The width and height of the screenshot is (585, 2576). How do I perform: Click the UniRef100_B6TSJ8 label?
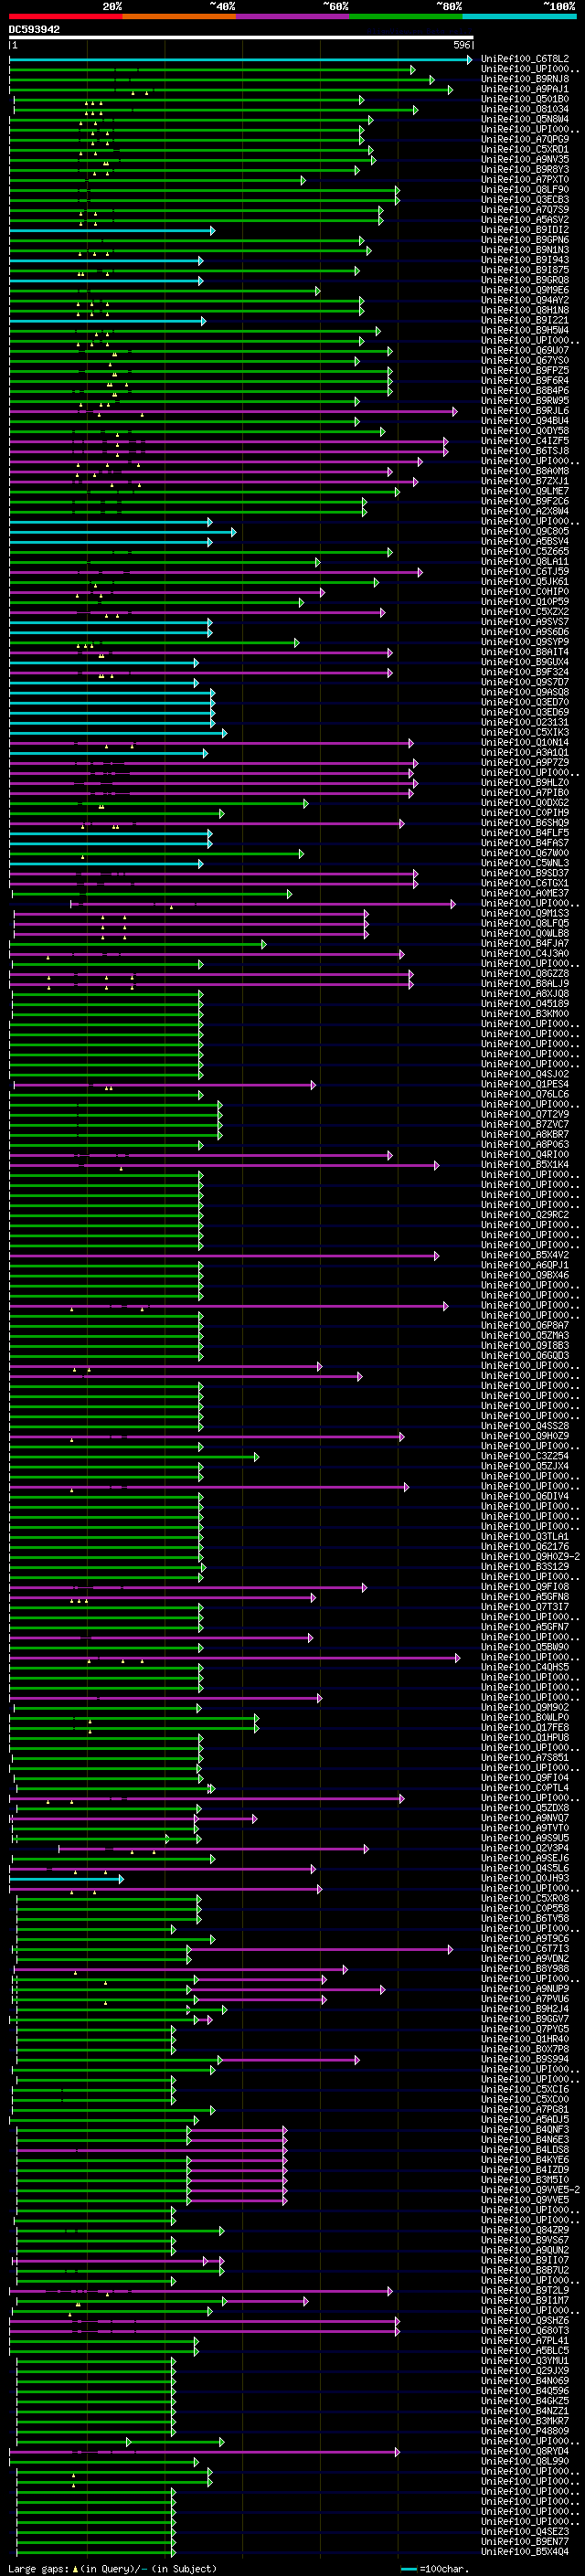(x=525, y=451)
